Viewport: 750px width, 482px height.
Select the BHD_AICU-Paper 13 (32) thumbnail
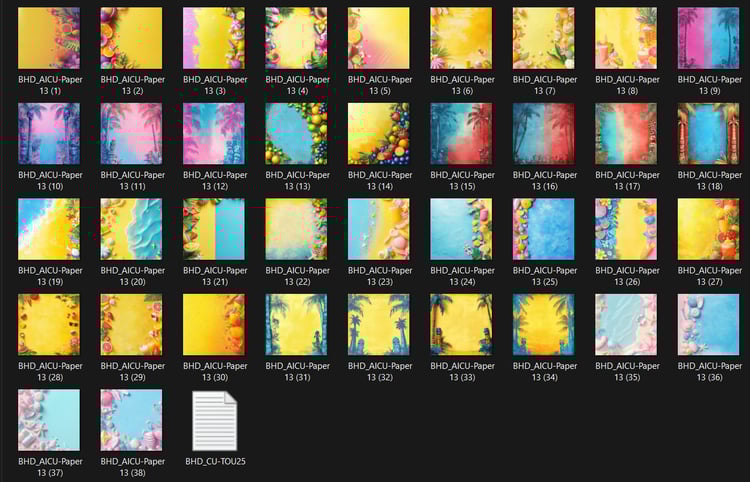pyautogui.click(x=379, y=325)
